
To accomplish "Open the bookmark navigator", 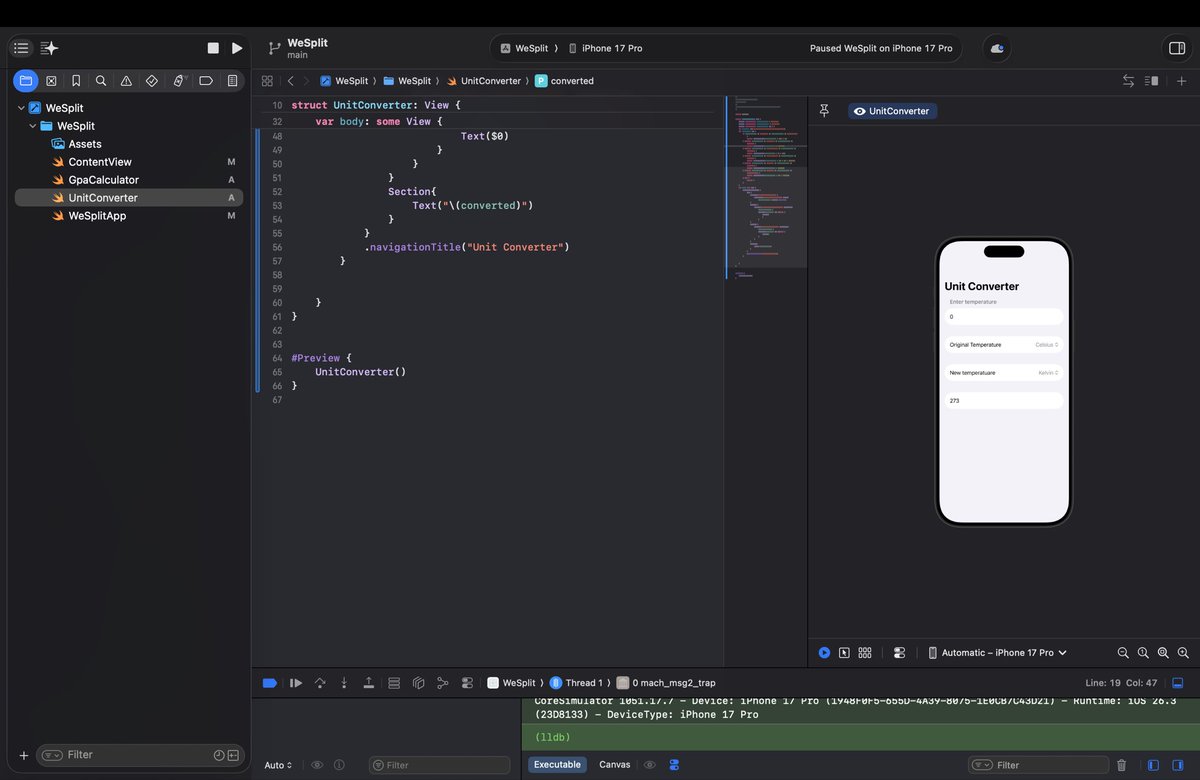I will click(76, 81).
